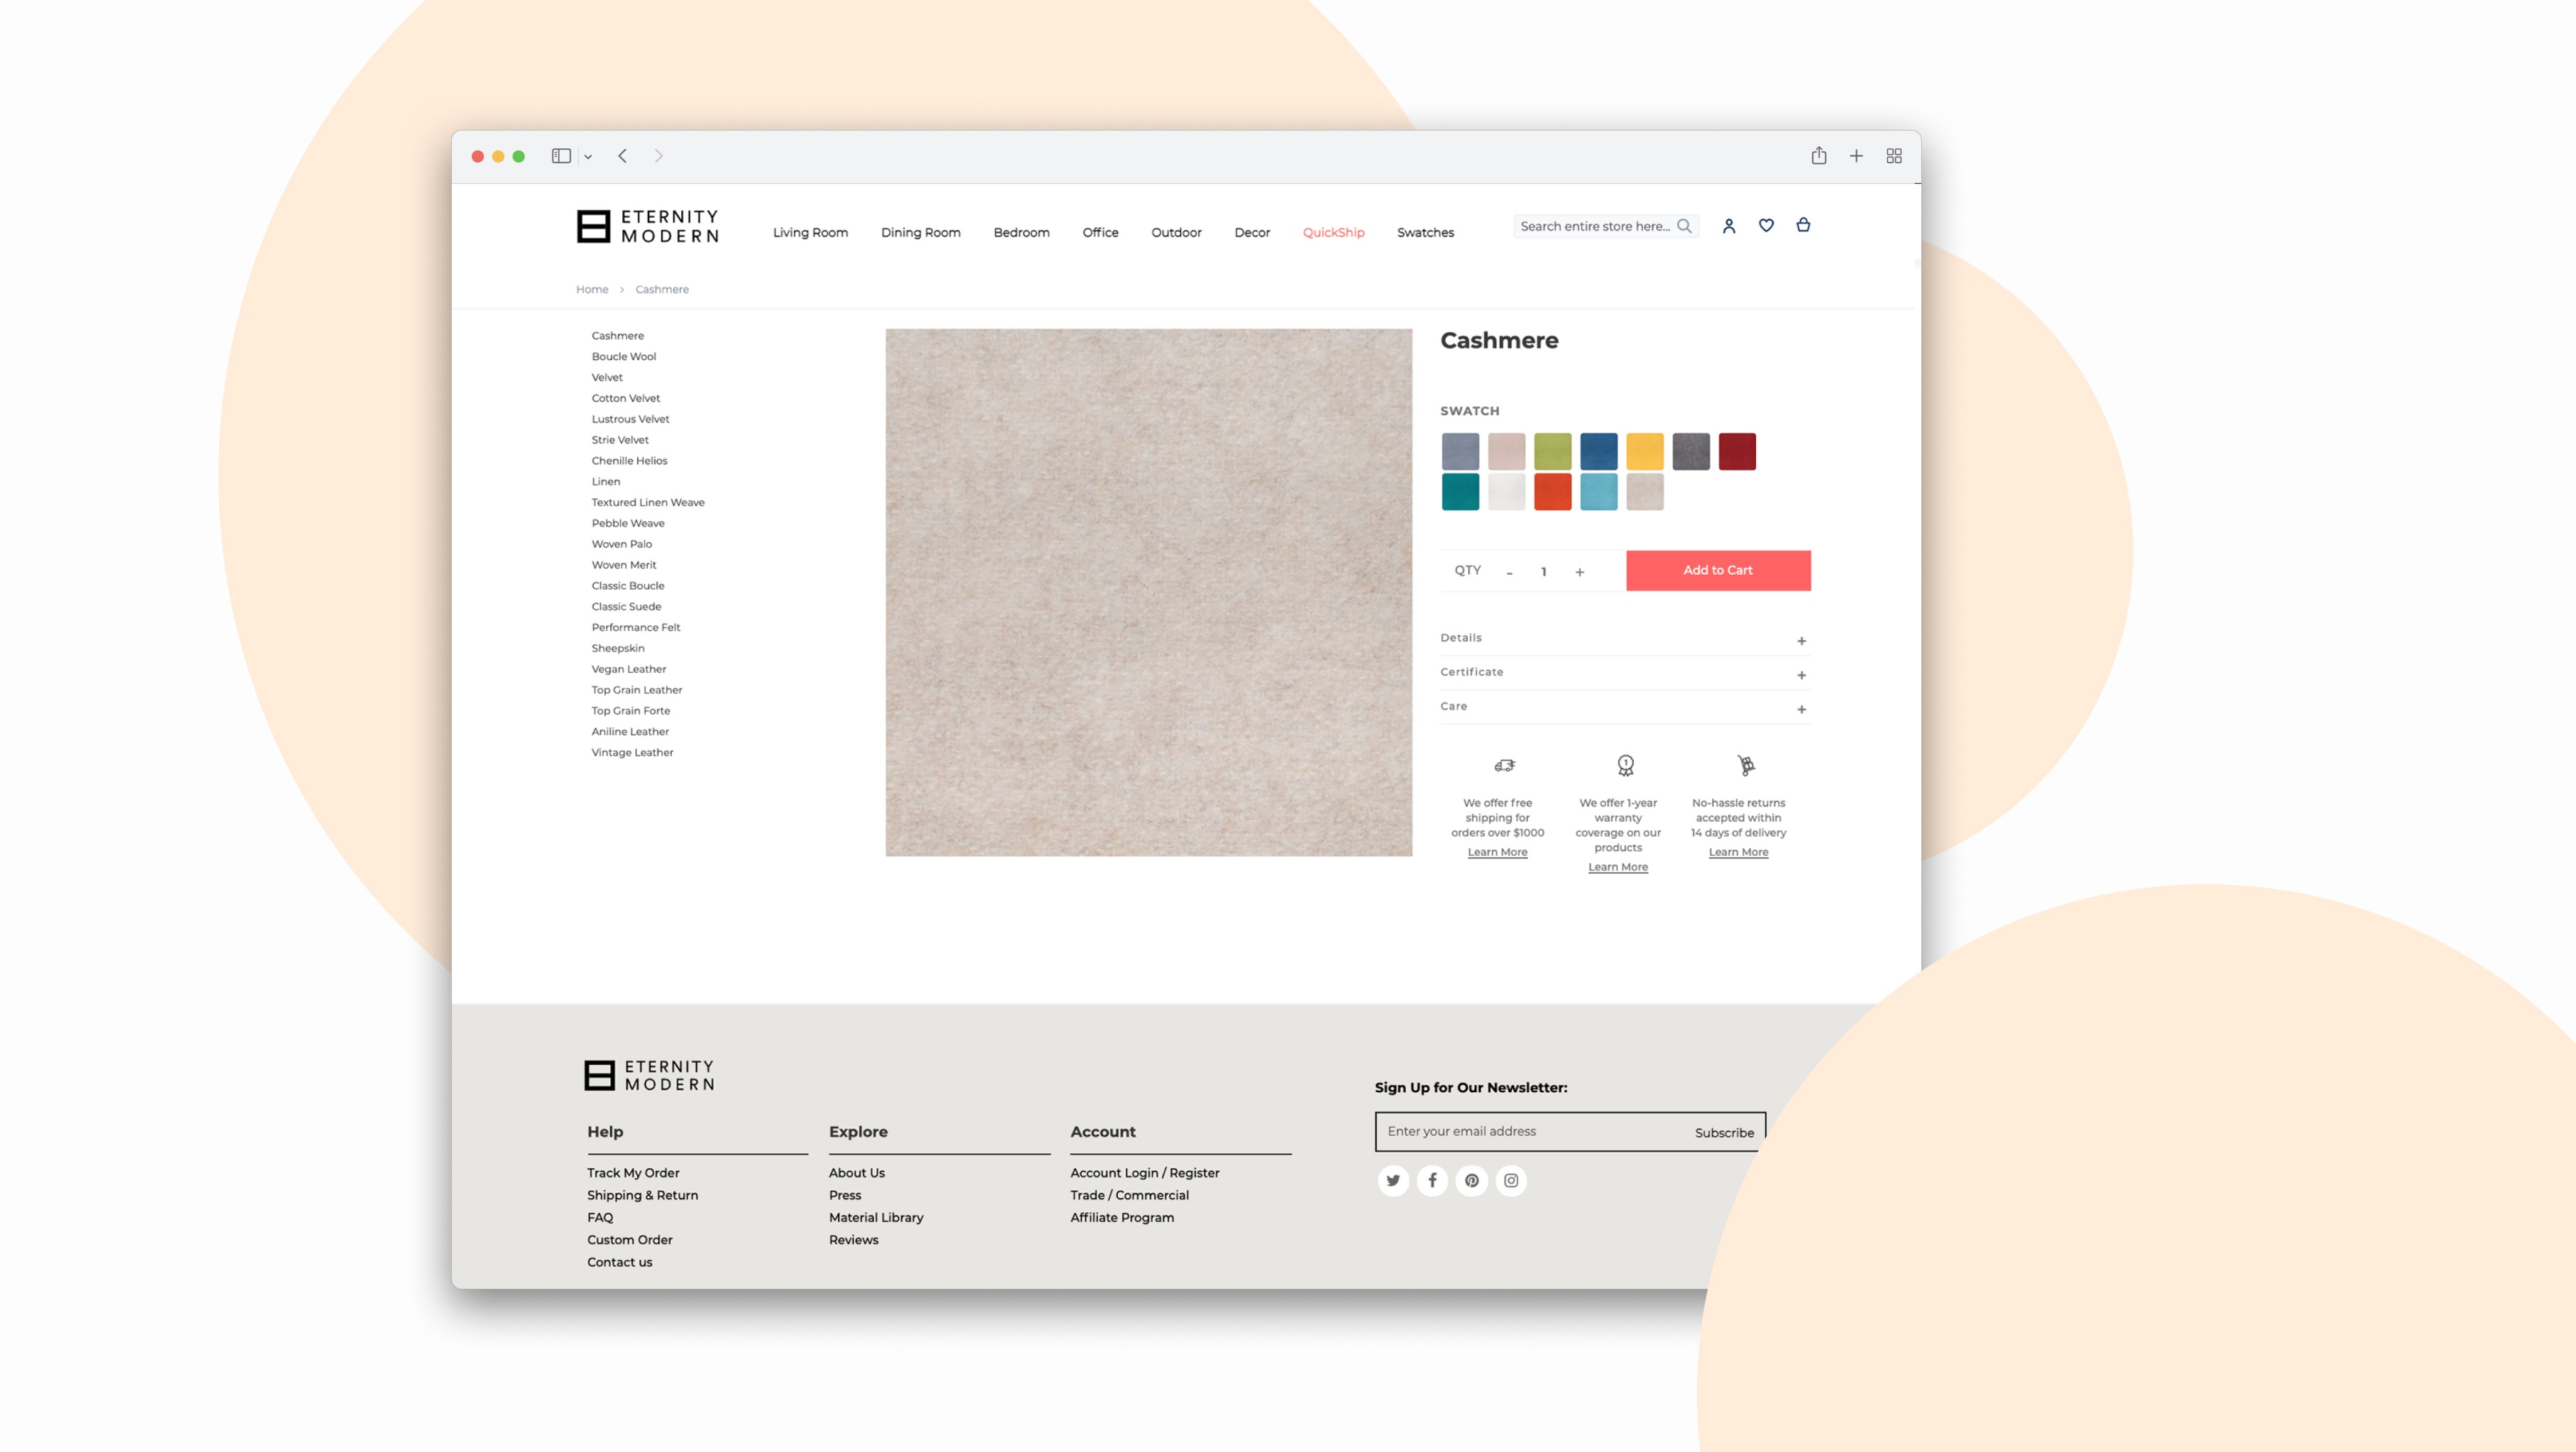The width and height of the screenshot is (2576, 1452).
Task: Click the search magnifier icon
Action: [1684, 226]
